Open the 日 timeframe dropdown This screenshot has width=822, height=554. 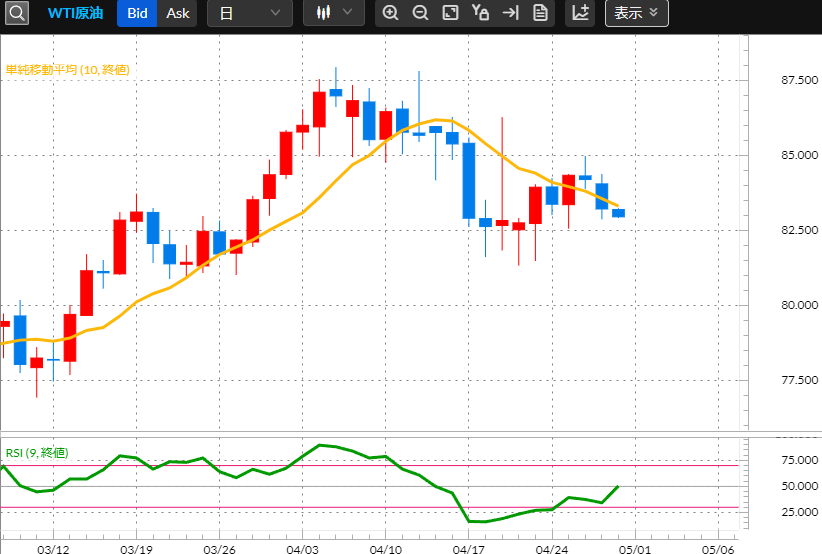(x=250, y=13)
